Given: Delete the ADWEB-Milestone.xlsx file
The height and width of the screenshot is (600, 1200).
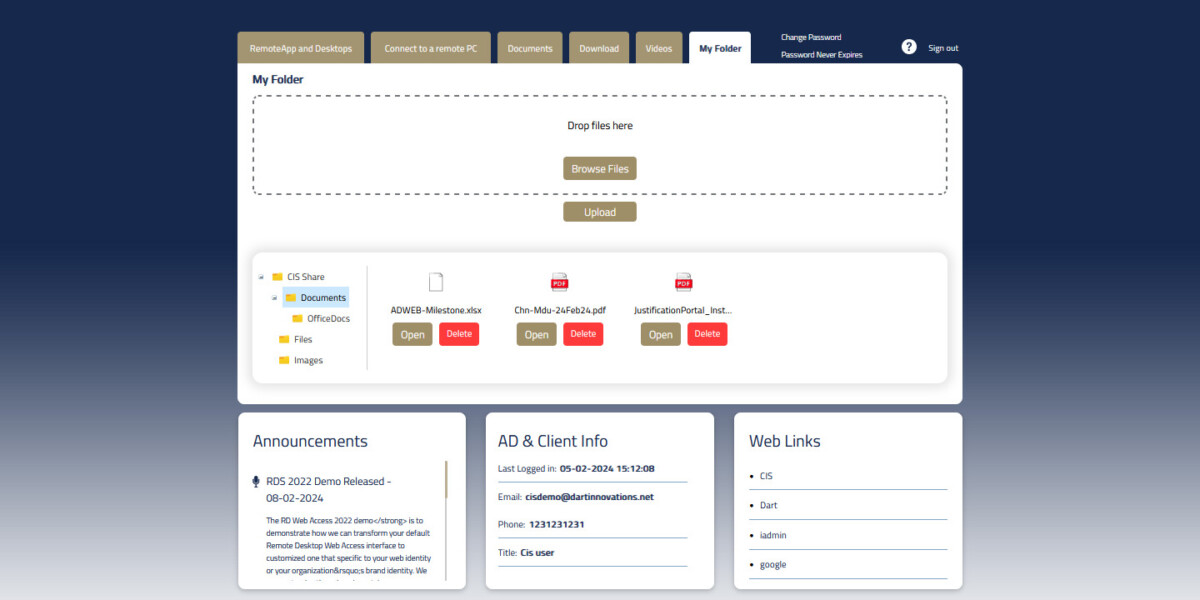Looking at the screenshot, I should click(x=459, y=334).
